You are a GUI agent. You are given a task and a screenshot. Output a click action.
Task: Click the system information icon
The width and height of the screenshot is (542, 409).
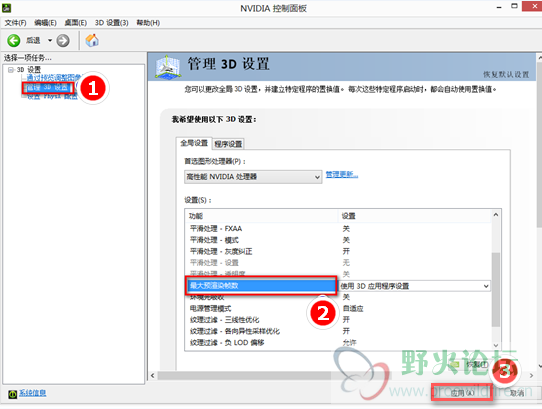tap(12, 394)
